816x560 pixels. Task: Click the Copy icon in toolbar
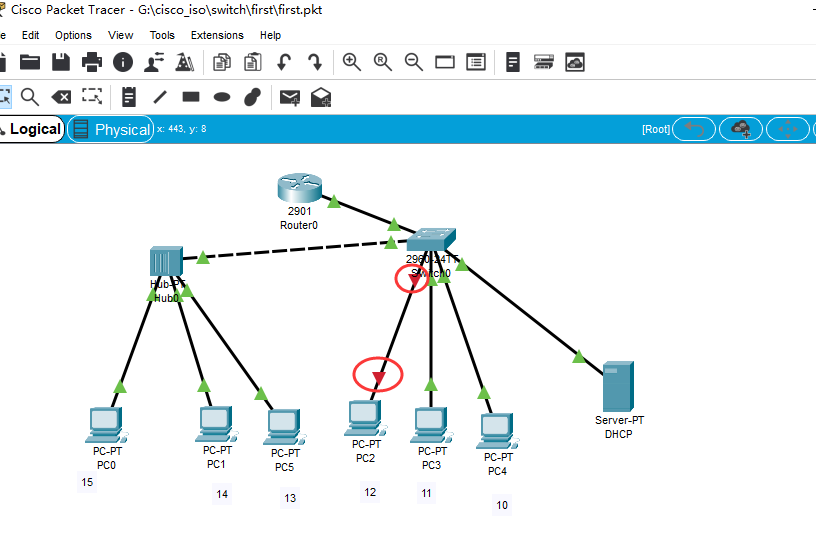point(222,62)
